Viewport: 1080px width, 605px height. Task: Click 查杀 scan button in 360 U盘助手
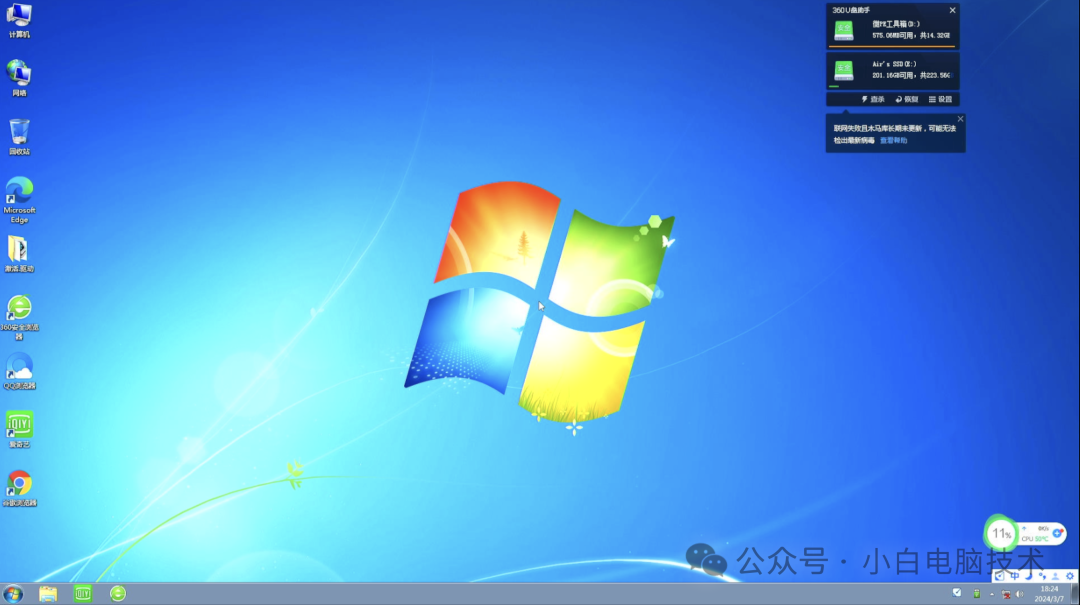coord(873,99)
